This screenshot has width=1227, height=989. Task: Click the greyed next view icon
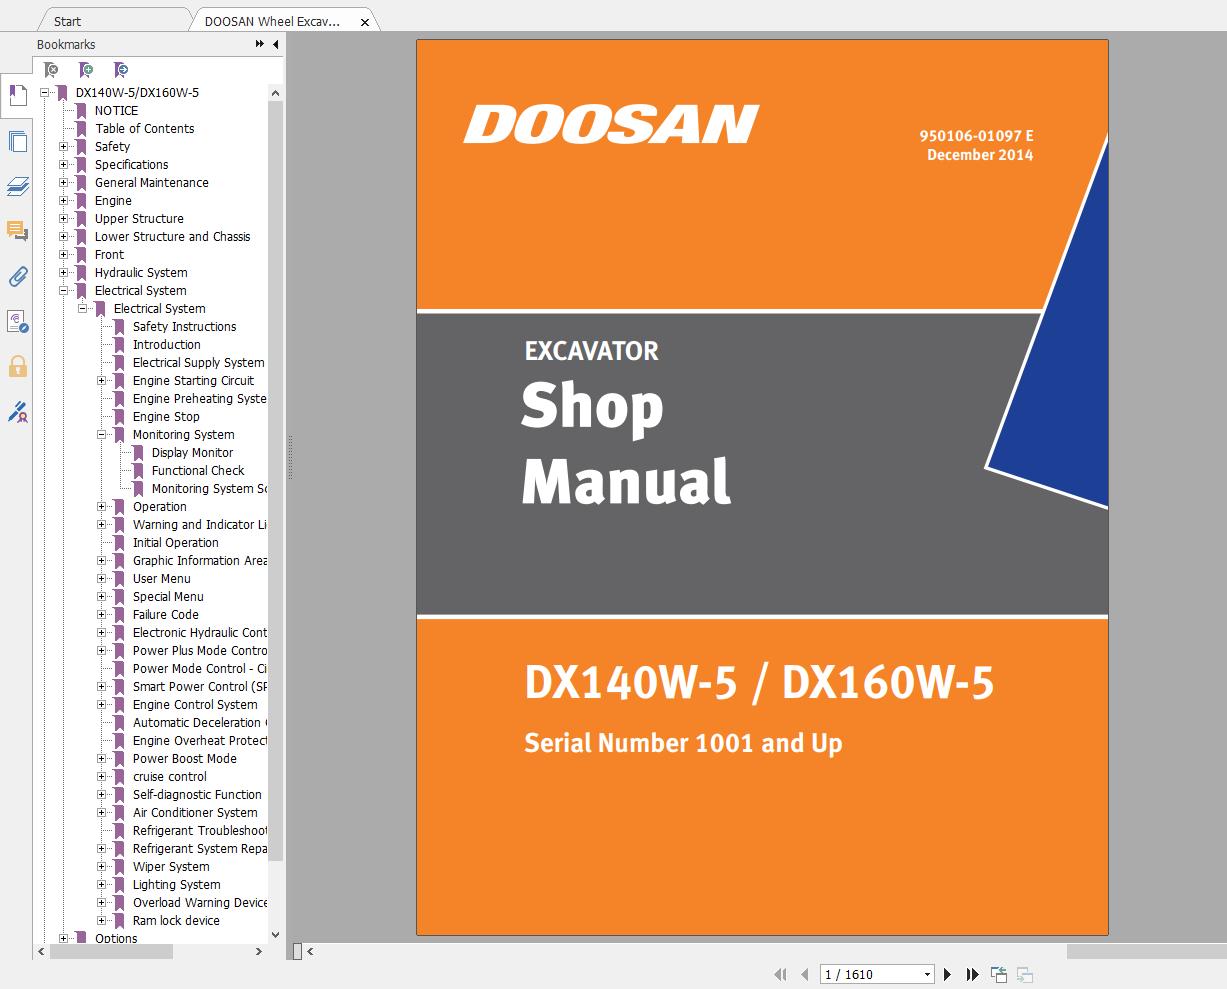(x=1024, y=974)
